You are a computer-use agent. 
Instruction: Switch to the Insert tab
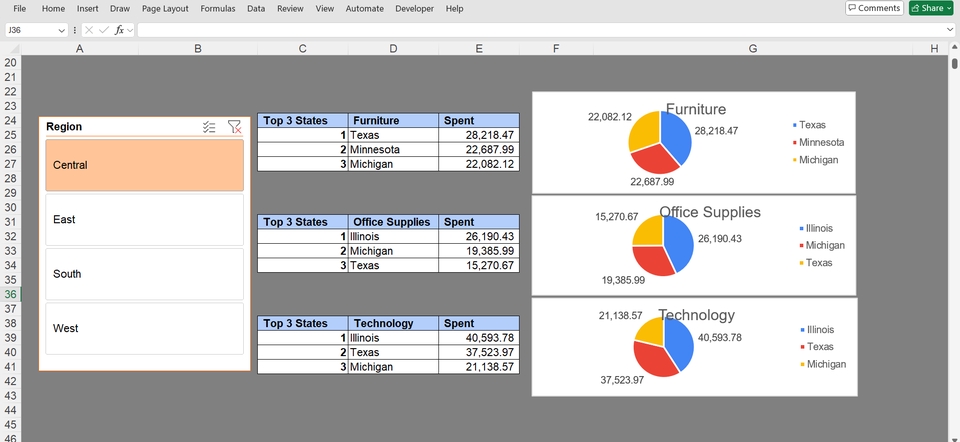pyautogui.click(x=88, y=9)
